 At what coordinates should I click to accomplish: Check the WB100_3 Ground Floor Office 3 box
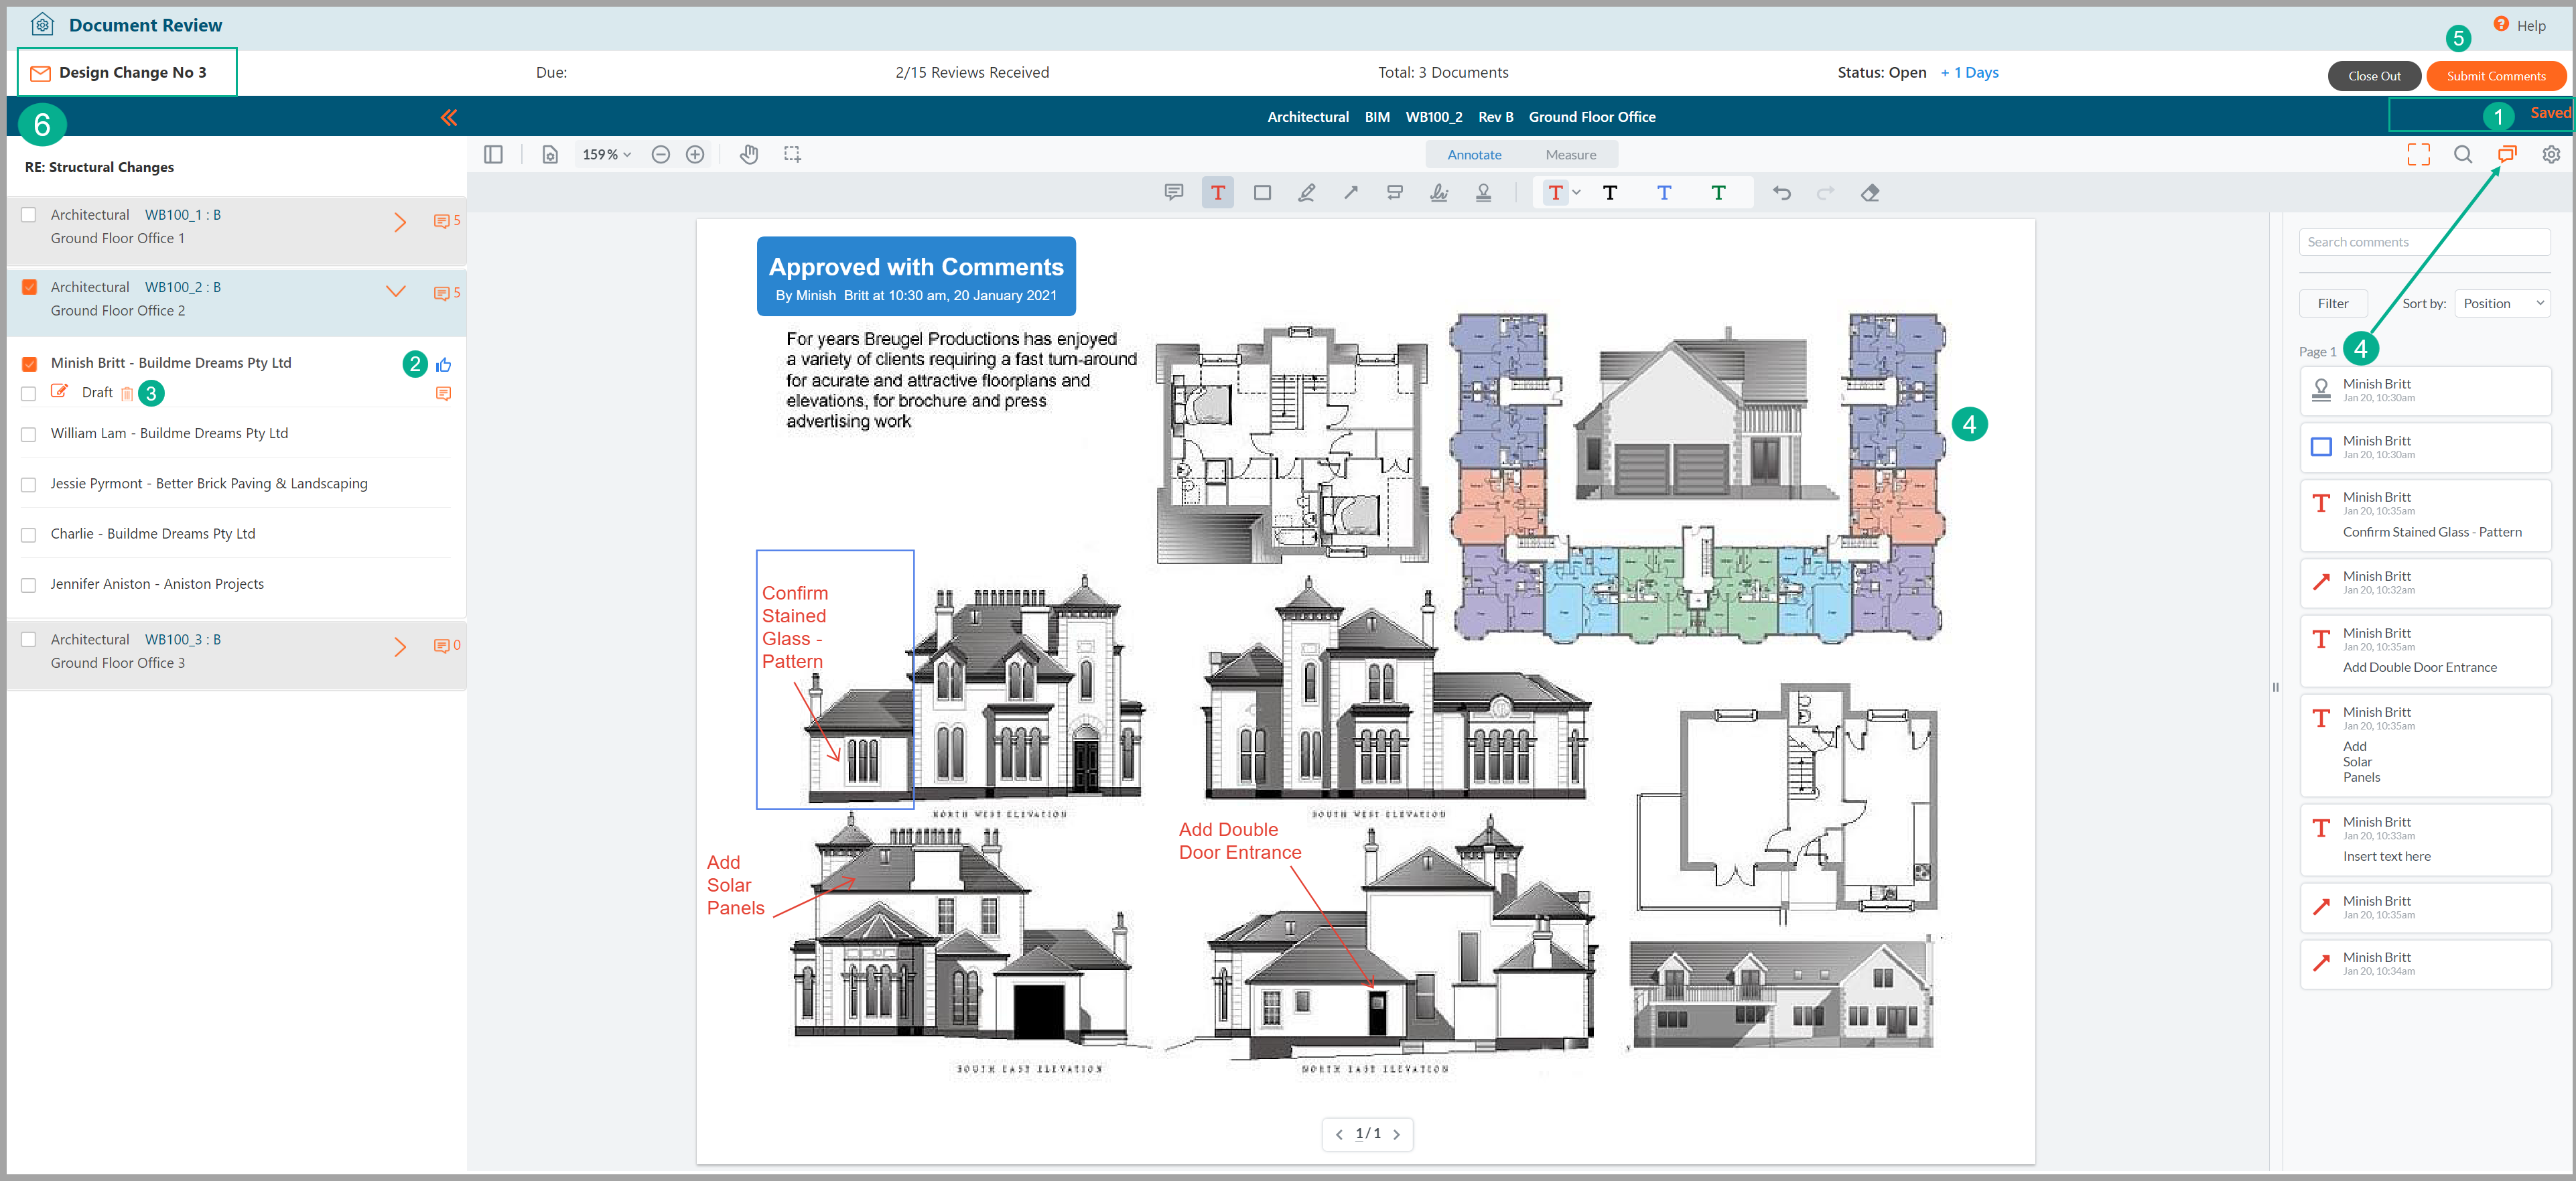tap(29, 639)
